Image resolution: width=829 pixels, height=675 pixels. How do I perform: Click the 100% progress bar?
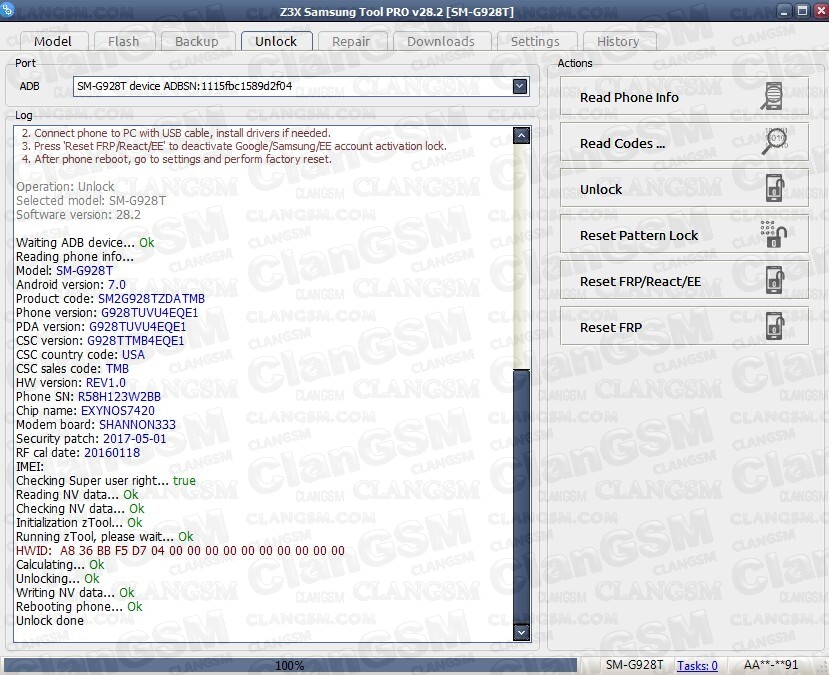[x=290, y=665]
